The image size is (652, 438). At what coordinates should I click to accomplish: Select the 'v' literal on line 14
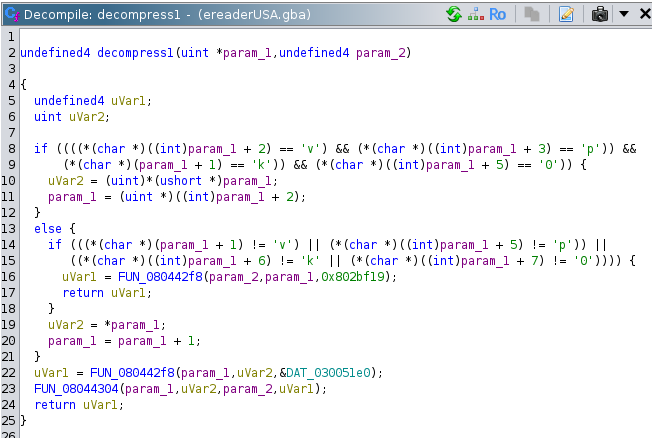[x=281, y=245]
